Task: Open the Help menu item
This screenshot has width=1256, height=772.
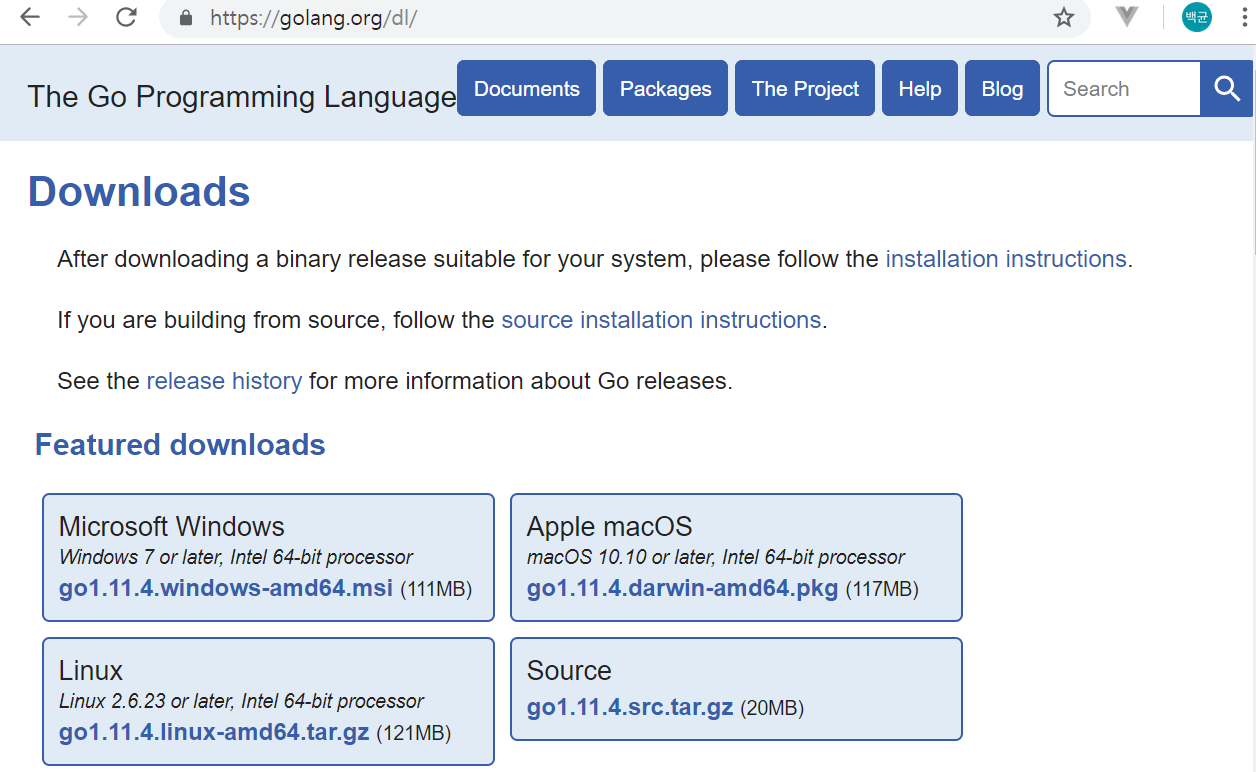Action: 920,89
